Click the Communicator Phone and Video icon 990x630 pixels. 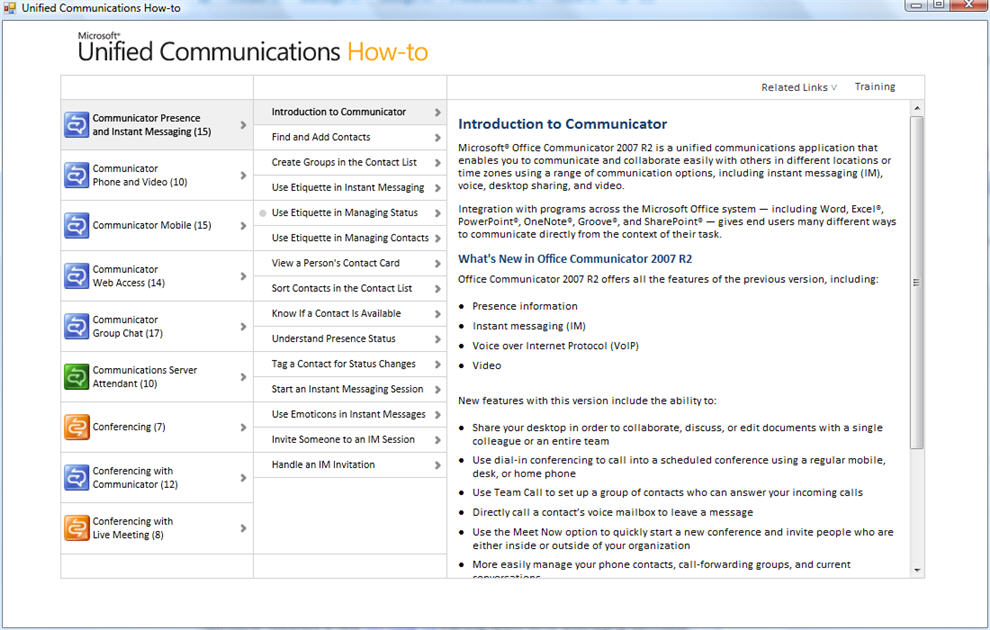point(77,175)
